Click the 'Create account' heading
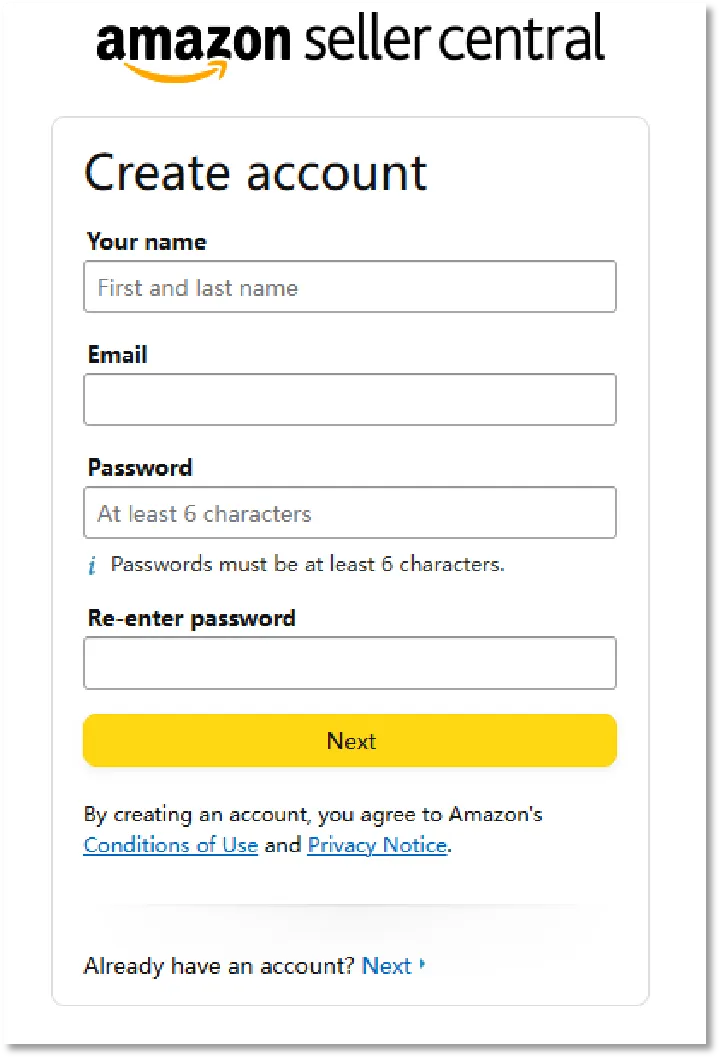Viewport: 722px width, 1059px height. click(256, 173)
